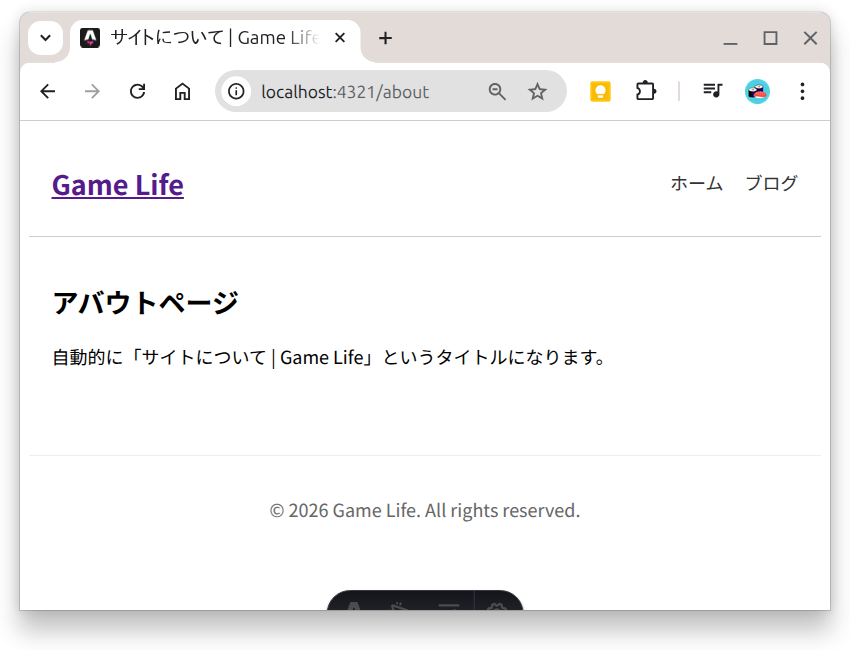Screen dimensions: 850x654
Task: Reload the current page
Action: (138, 92)
